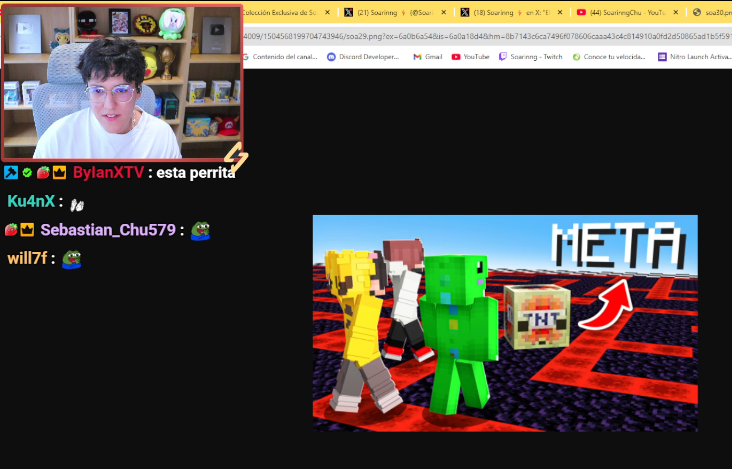Image resolution: width=732 pixels, height=469 pixels.
Task: Select the soa30.png tab
Action: click(x=710, y=13)
